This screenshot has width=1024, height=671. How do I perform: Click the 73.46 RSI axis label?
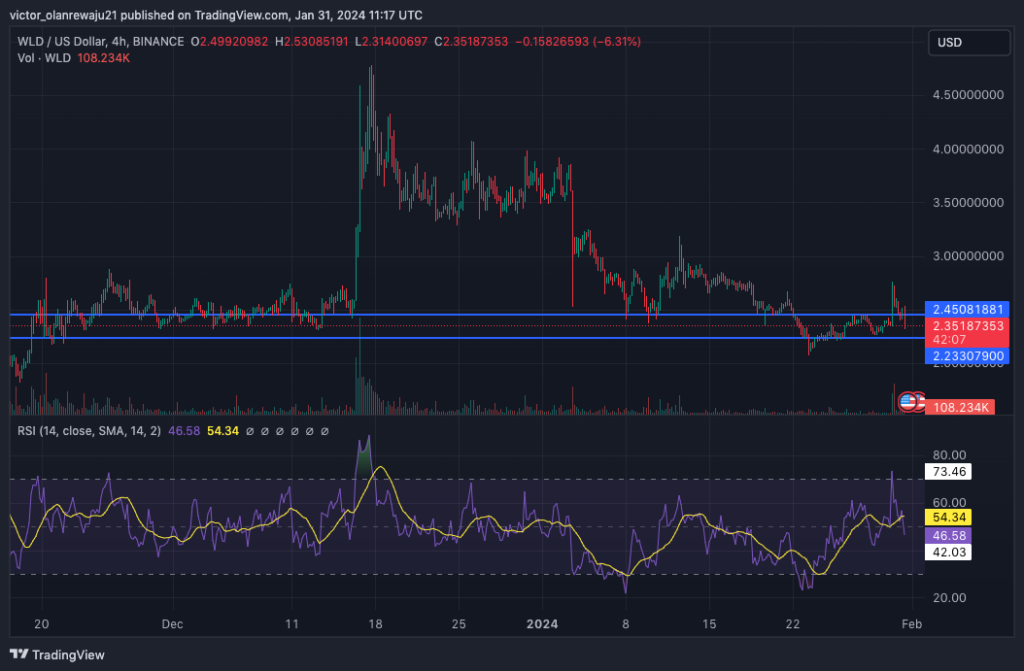pos(947,469)
